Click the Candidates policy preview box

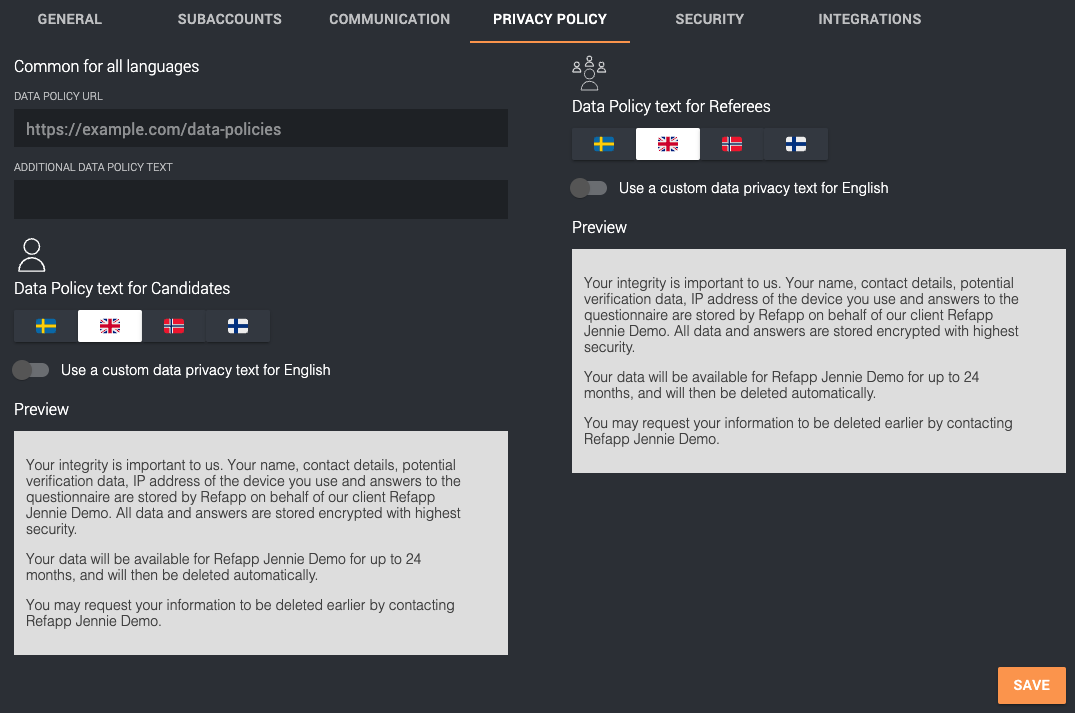(x=261, y=543)
